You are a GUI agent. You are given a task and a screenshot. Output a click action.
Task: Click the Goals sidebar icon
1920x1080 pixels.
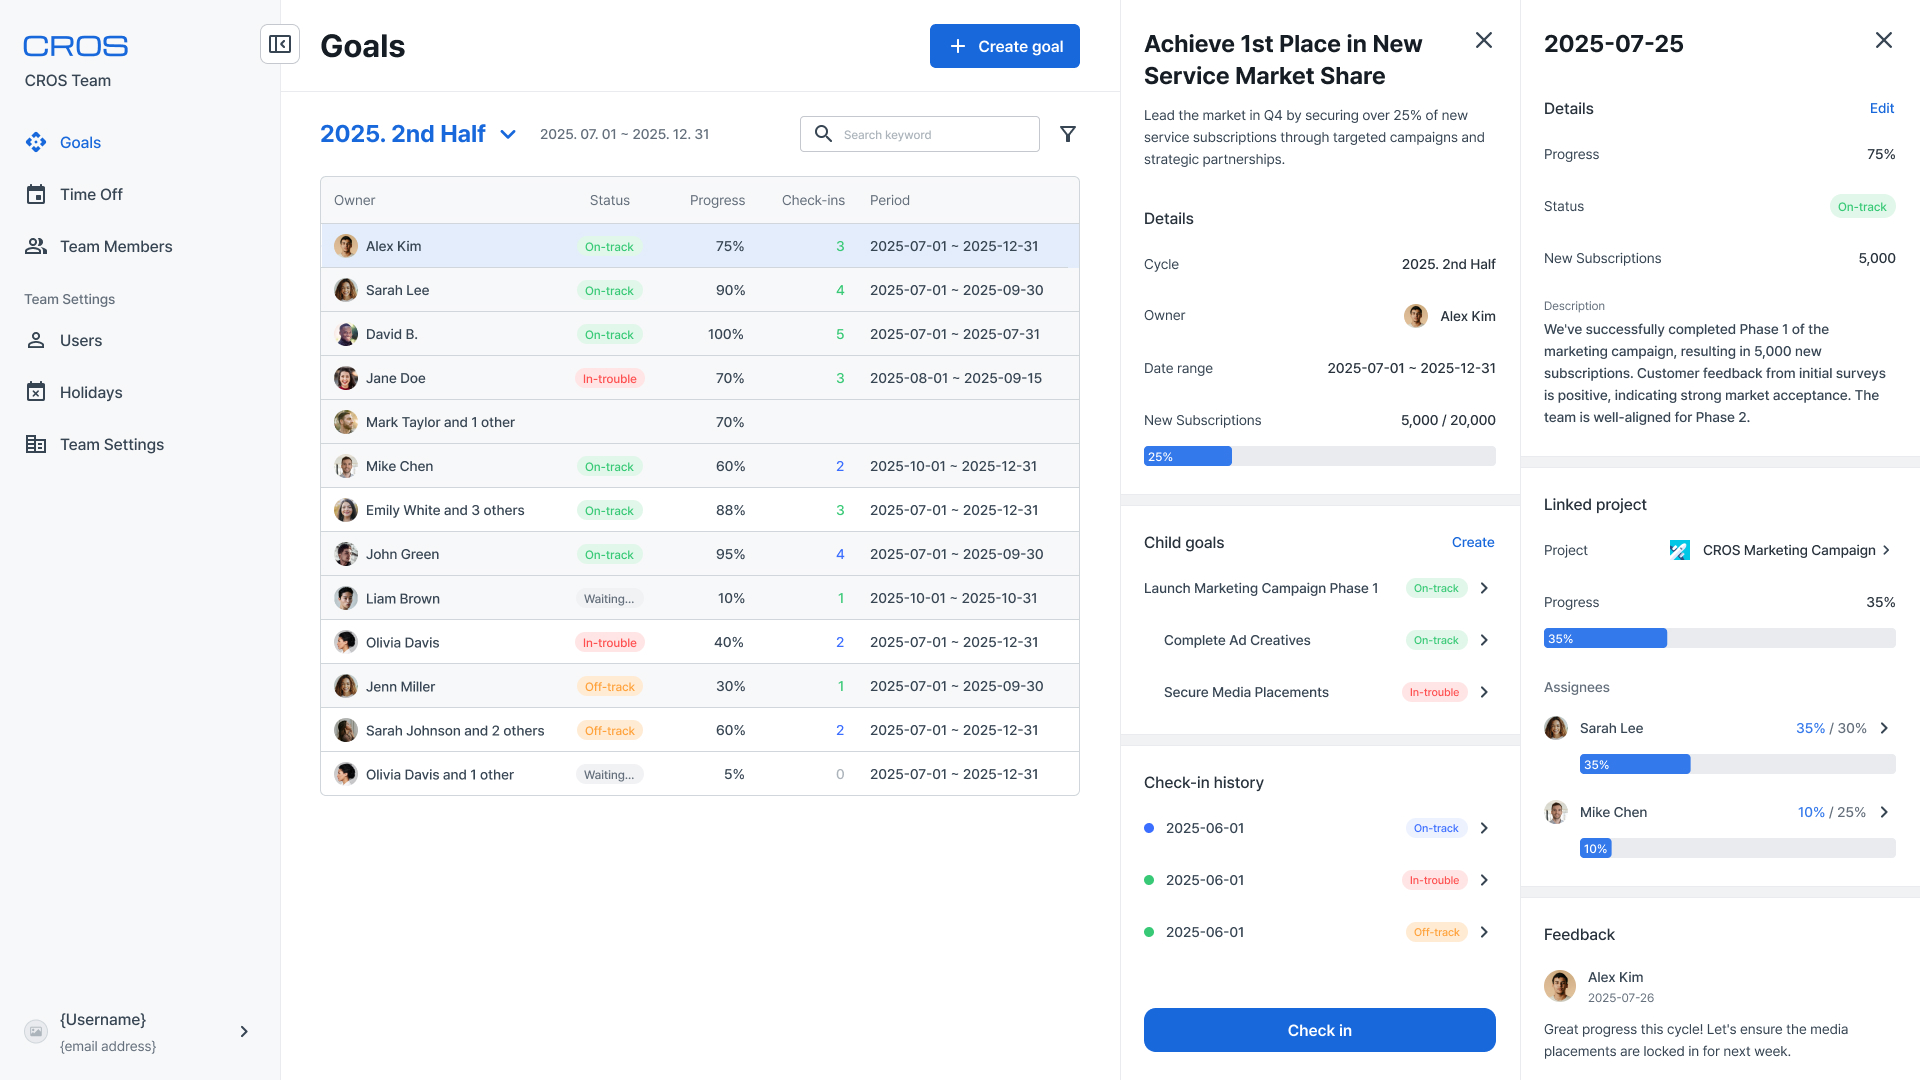coord(36,142)
